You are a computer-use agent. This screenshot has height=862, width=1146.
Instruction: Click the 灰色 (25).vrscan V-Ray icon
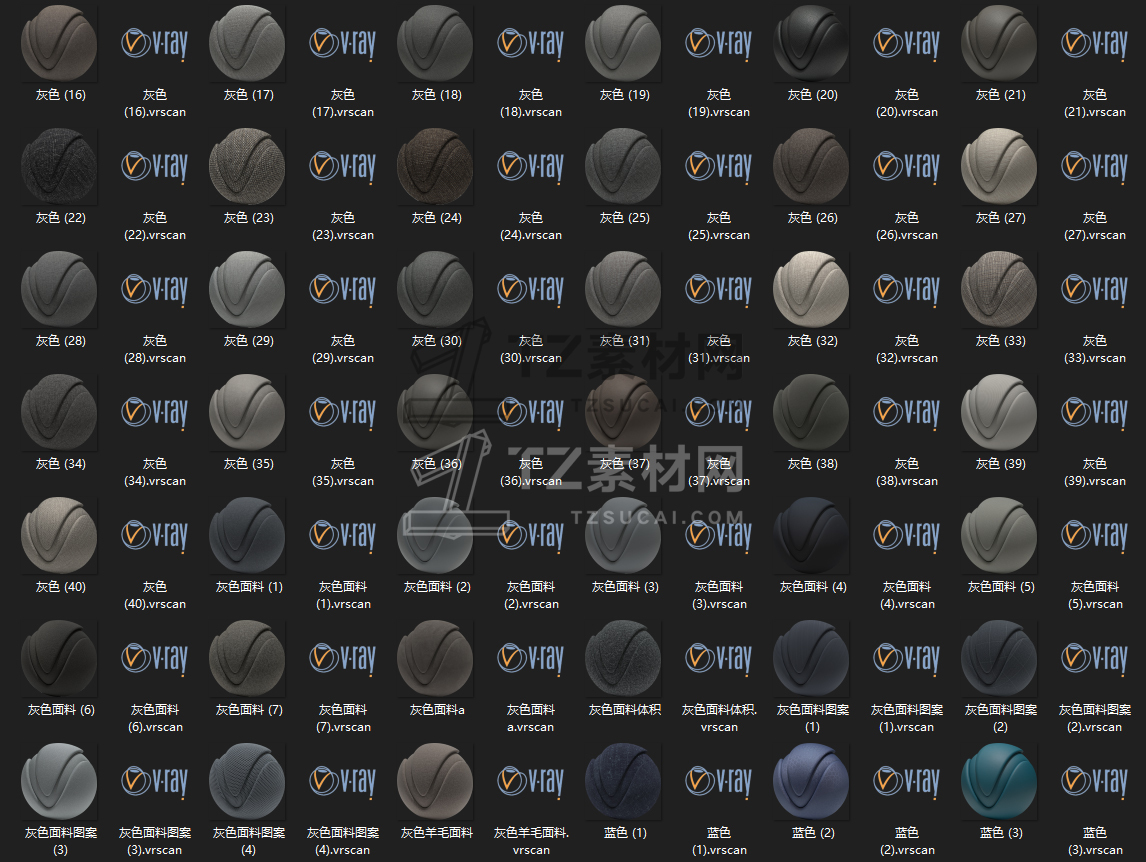(x=718, y=166)
